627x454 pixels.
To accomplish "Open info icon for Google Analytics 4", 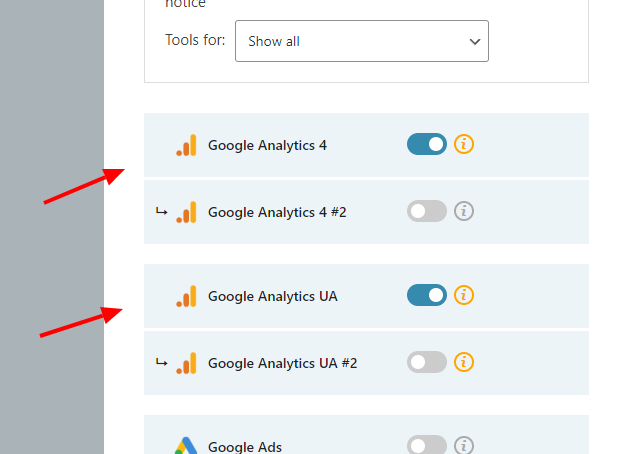I will pos(464,144).
